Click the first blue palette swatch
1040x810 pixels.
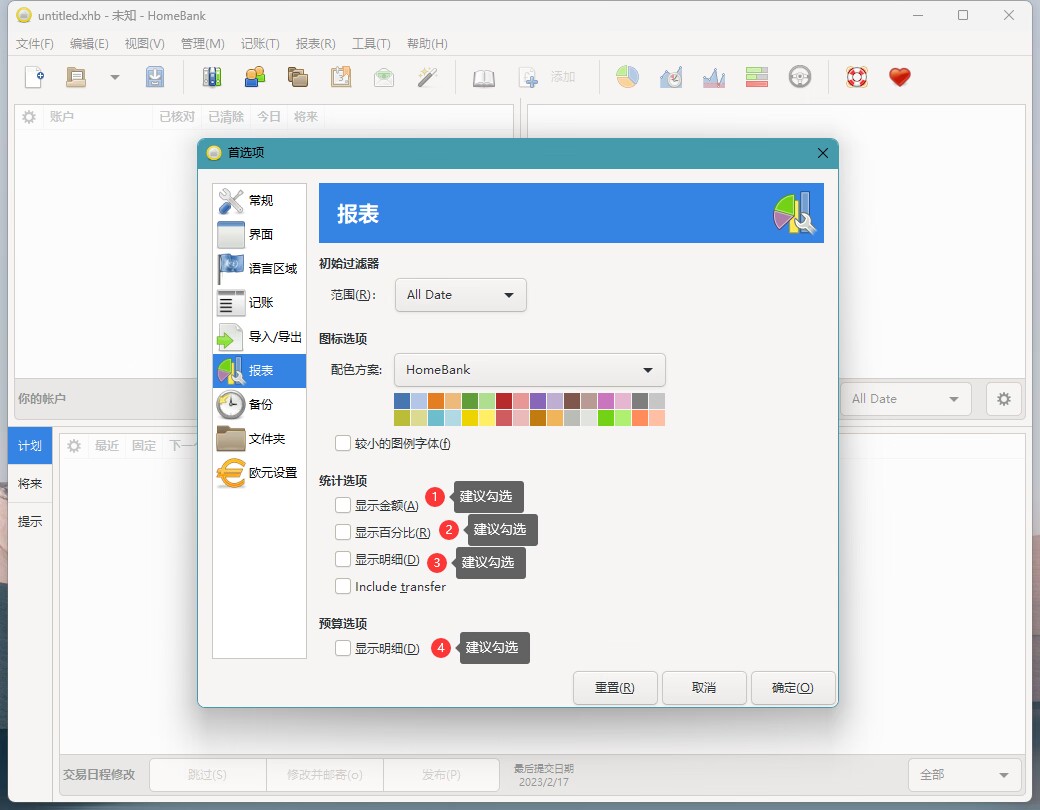tap(402, 401)
